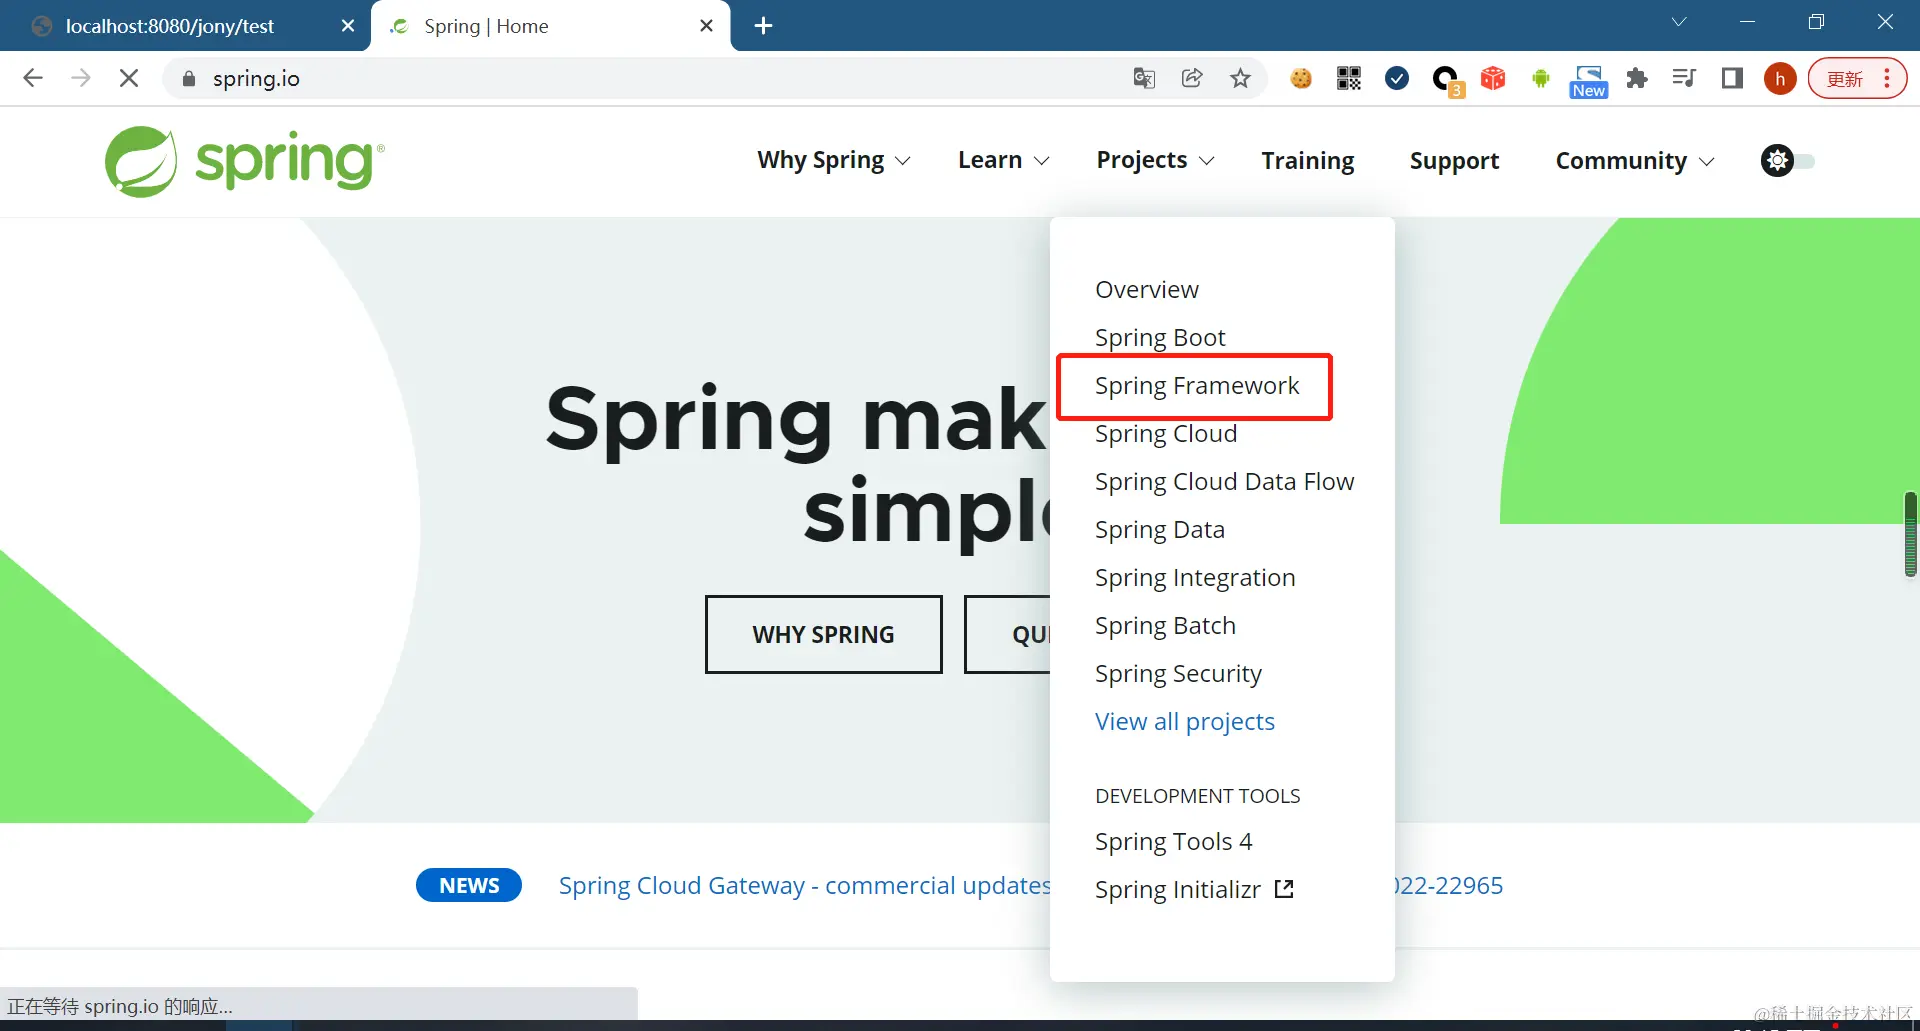Click the View all projects link
The width and height of the screenshot is (1920, 1031).
click(1185, 722)
